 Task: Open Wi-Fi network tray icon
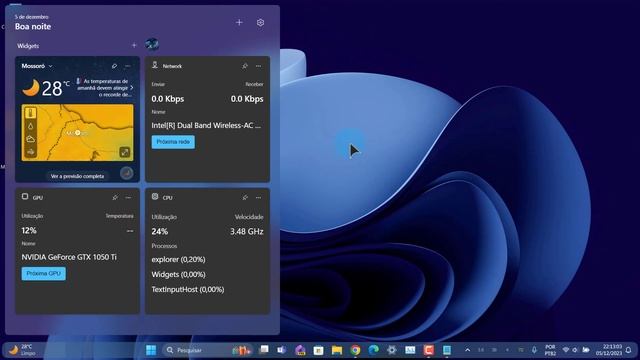tap(566, 350)
